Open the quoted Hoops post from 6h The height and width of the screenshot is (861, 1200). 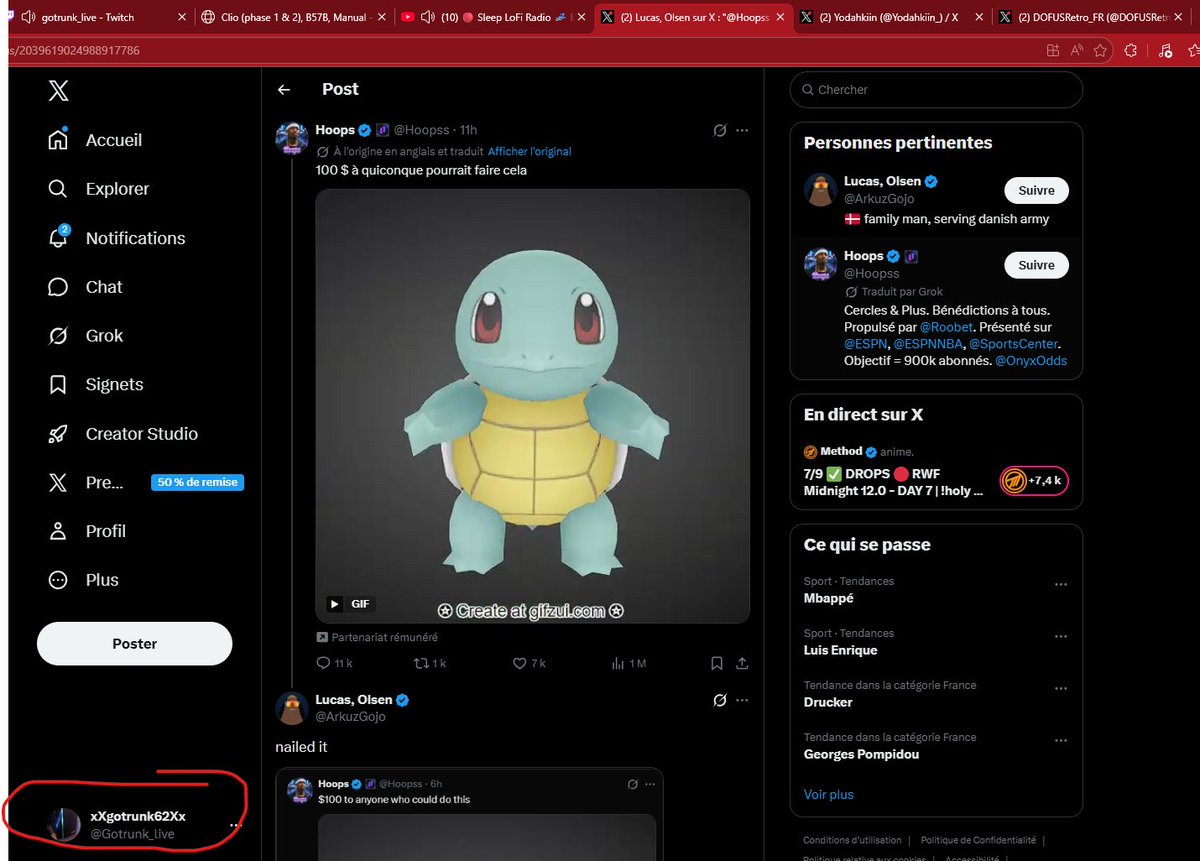point(470,815)
